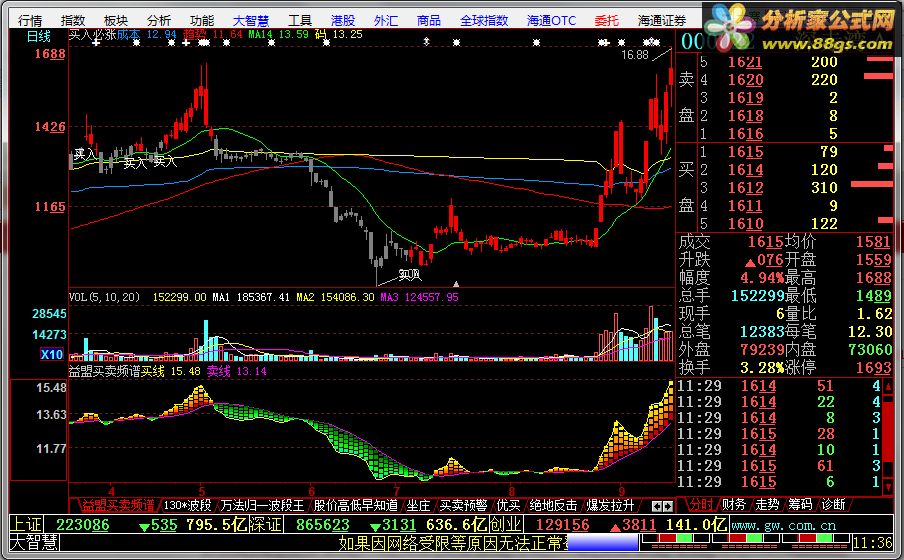This screenshot has width=904, height=560.
Task: Open the 行情 menu
Action: (30, 21)
